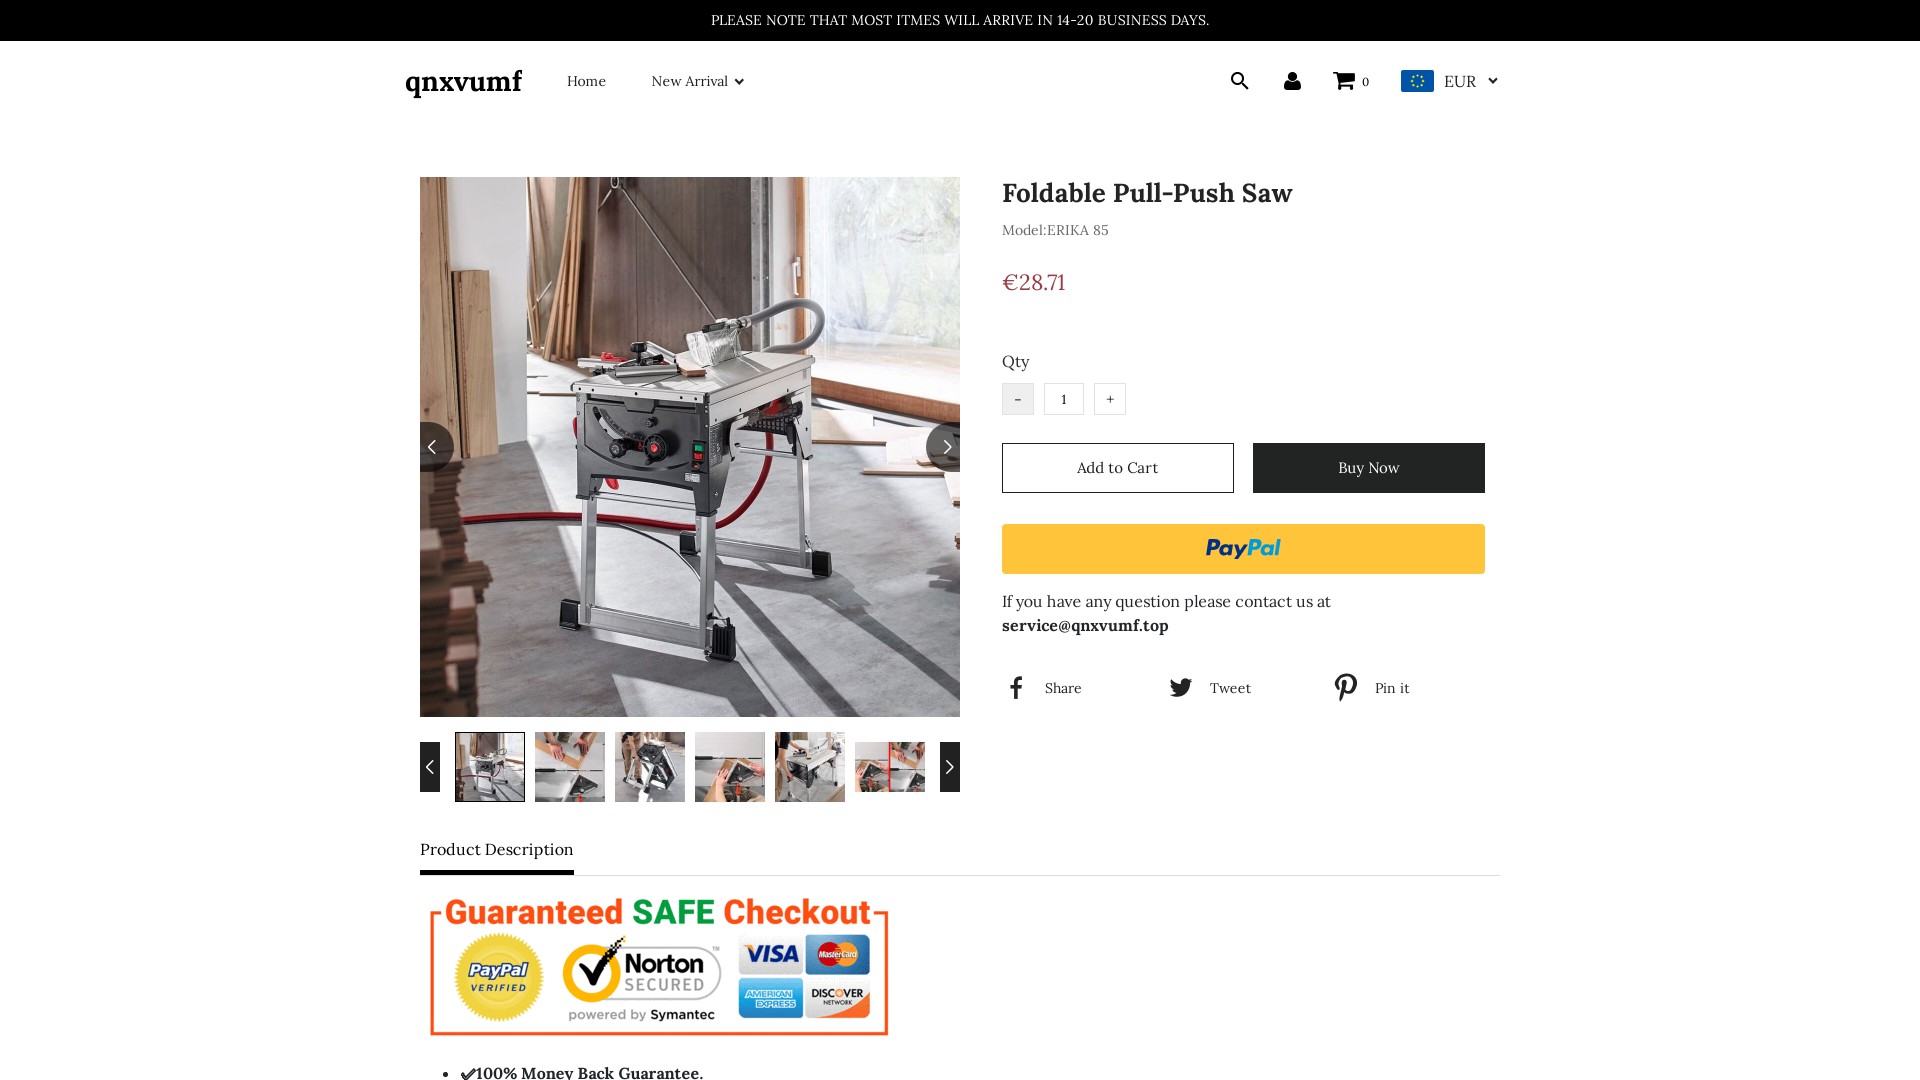The width and height of the screenshot is (1920, 1080).
Task: Move thumbnail strip back with left arrow
Action: tap(430, 767)
